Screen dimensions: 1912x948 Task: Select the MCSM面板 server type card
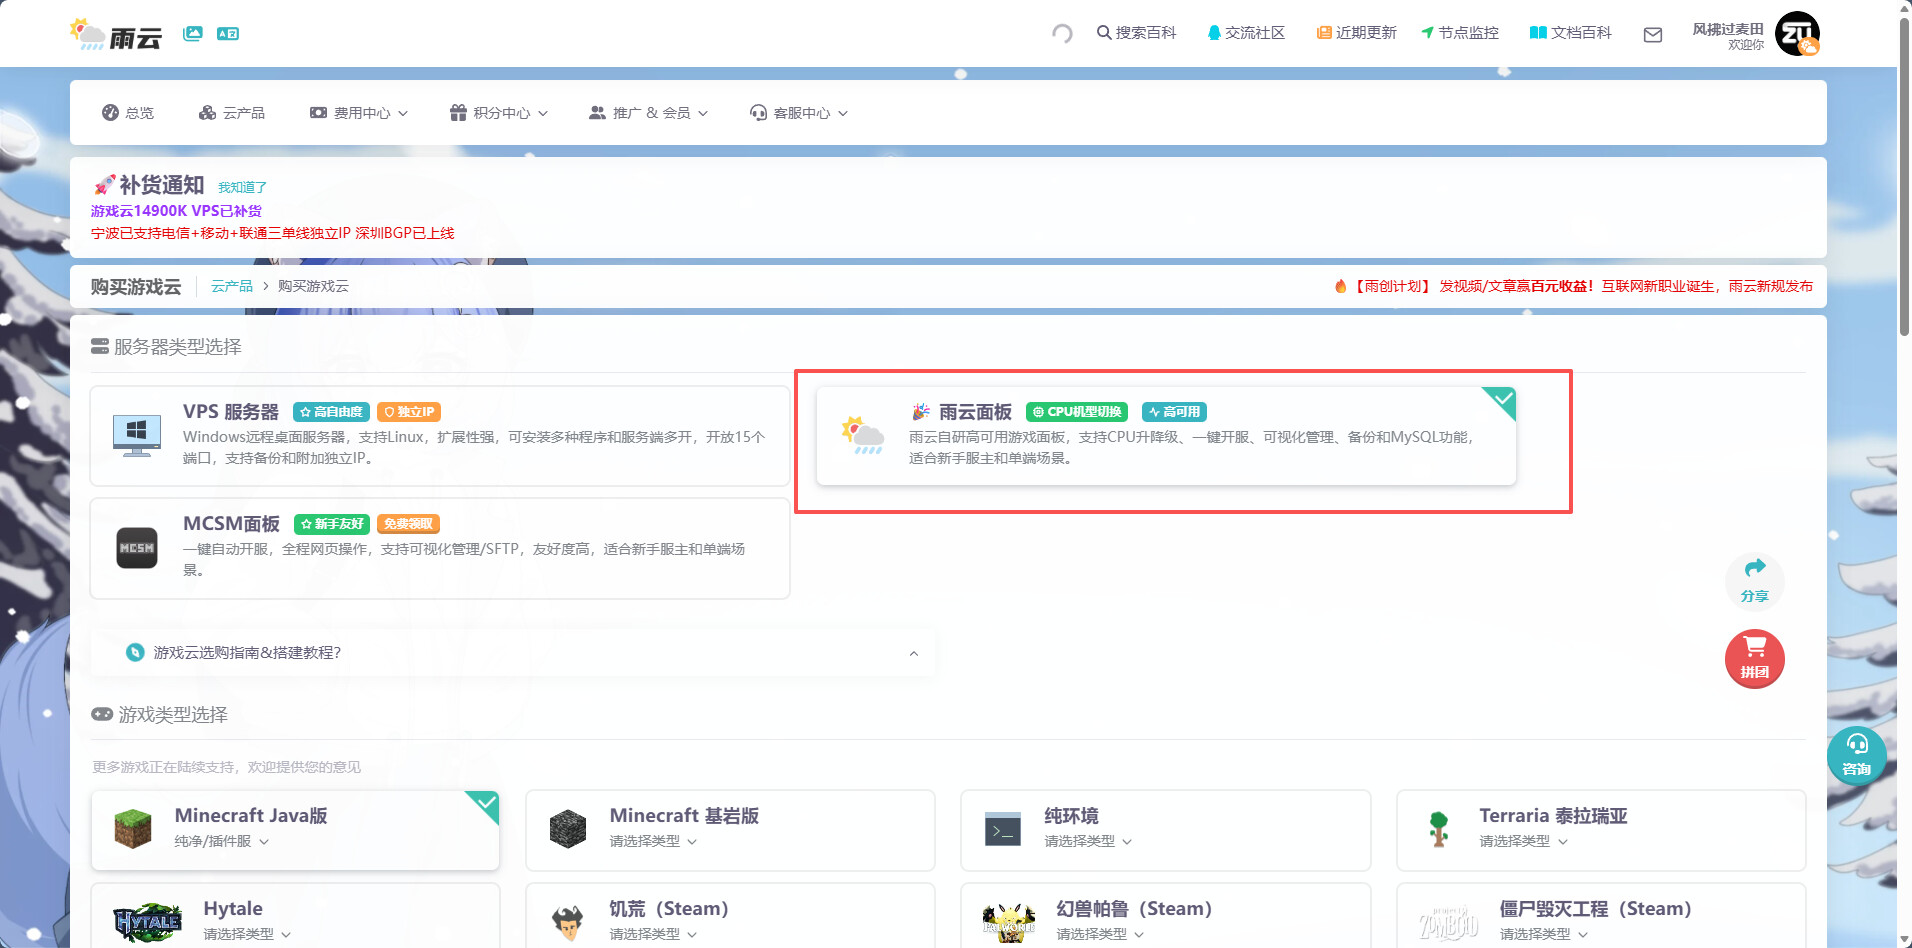click(x=440, y=548)
